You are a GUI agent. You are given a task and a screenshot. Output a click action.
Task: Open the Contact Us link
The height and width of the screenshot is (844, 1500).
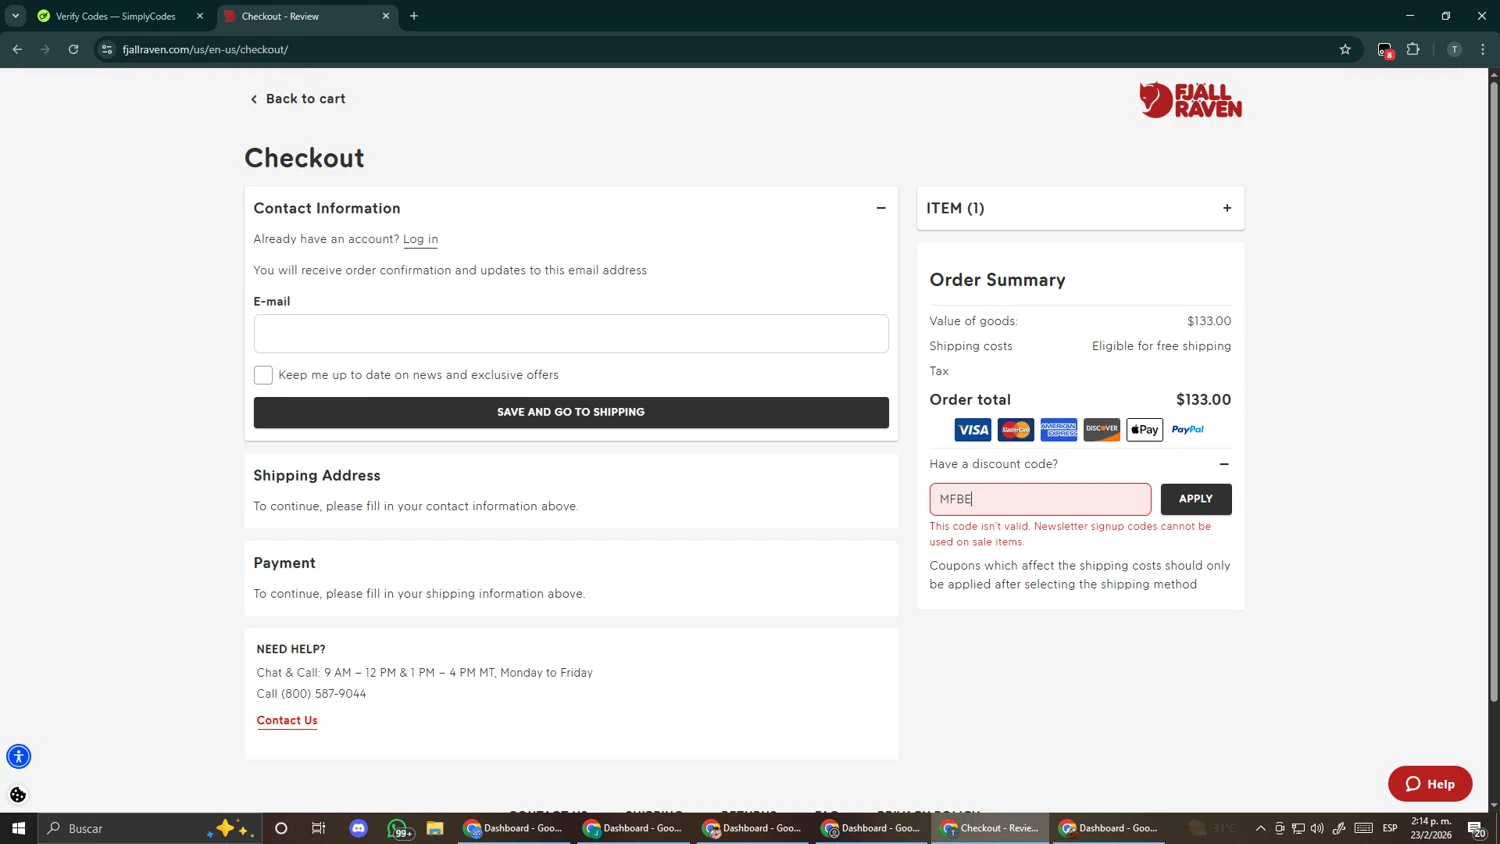(x=287, y=720)
